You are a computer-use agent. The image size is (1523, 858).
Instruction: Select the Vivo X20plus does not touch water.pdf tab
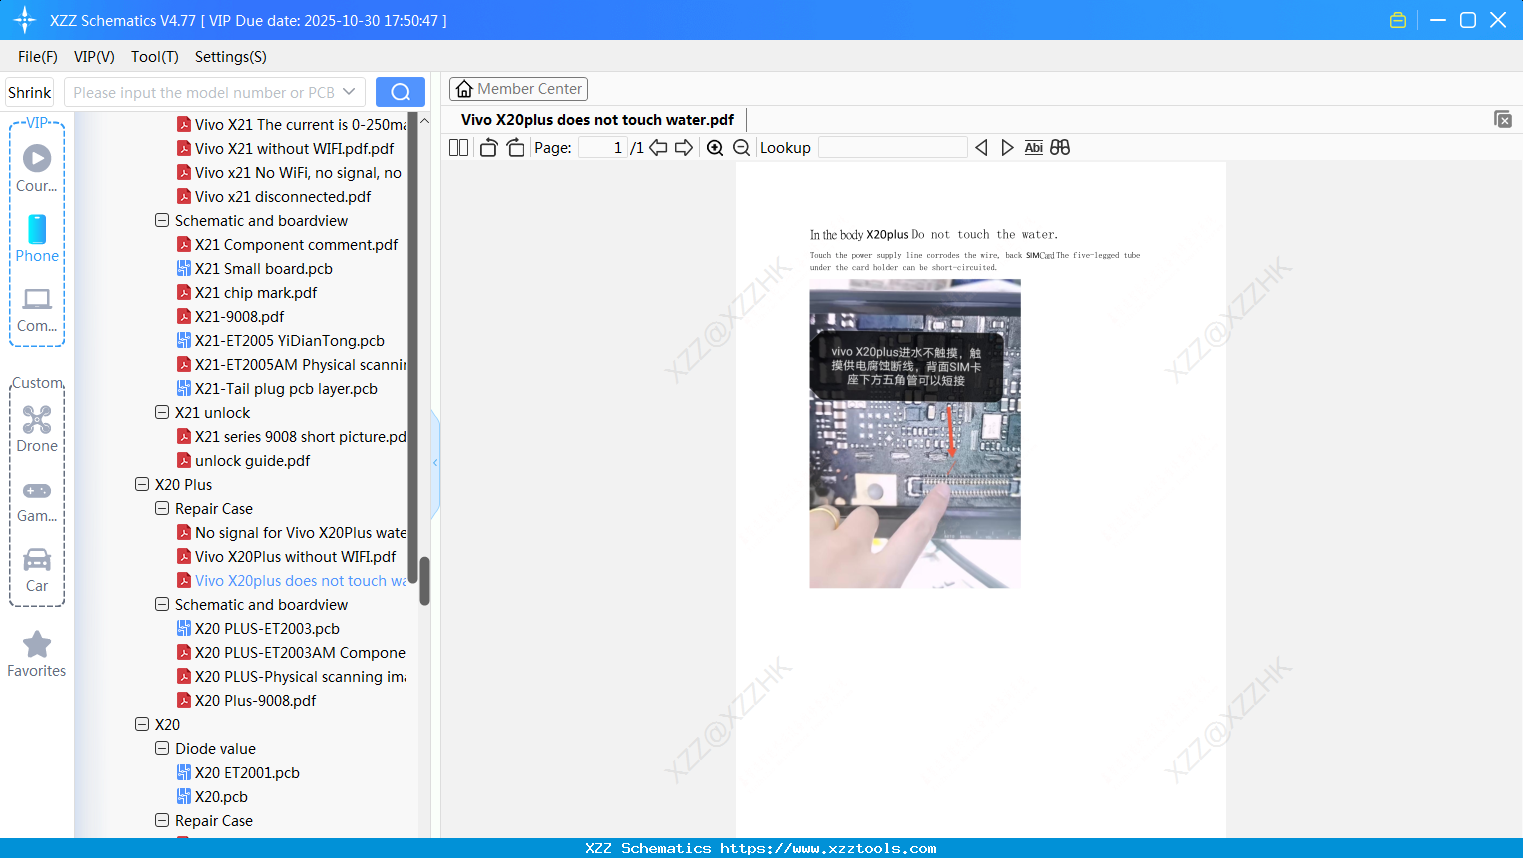tap(597, 120)
